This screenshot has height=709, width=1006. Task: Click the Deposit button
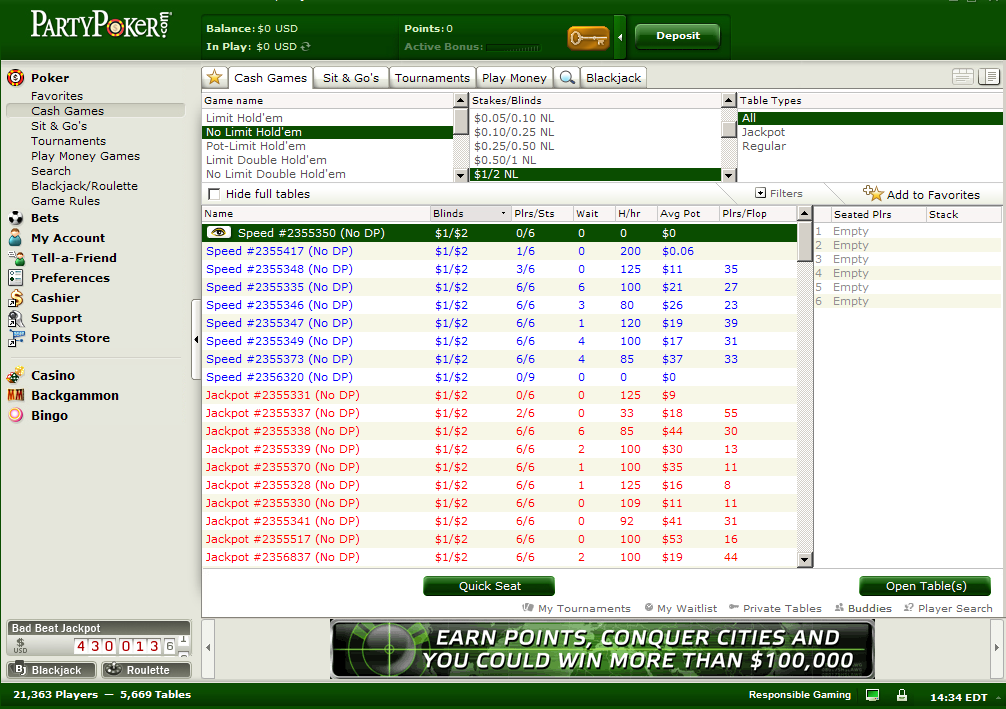coord(678,36)
